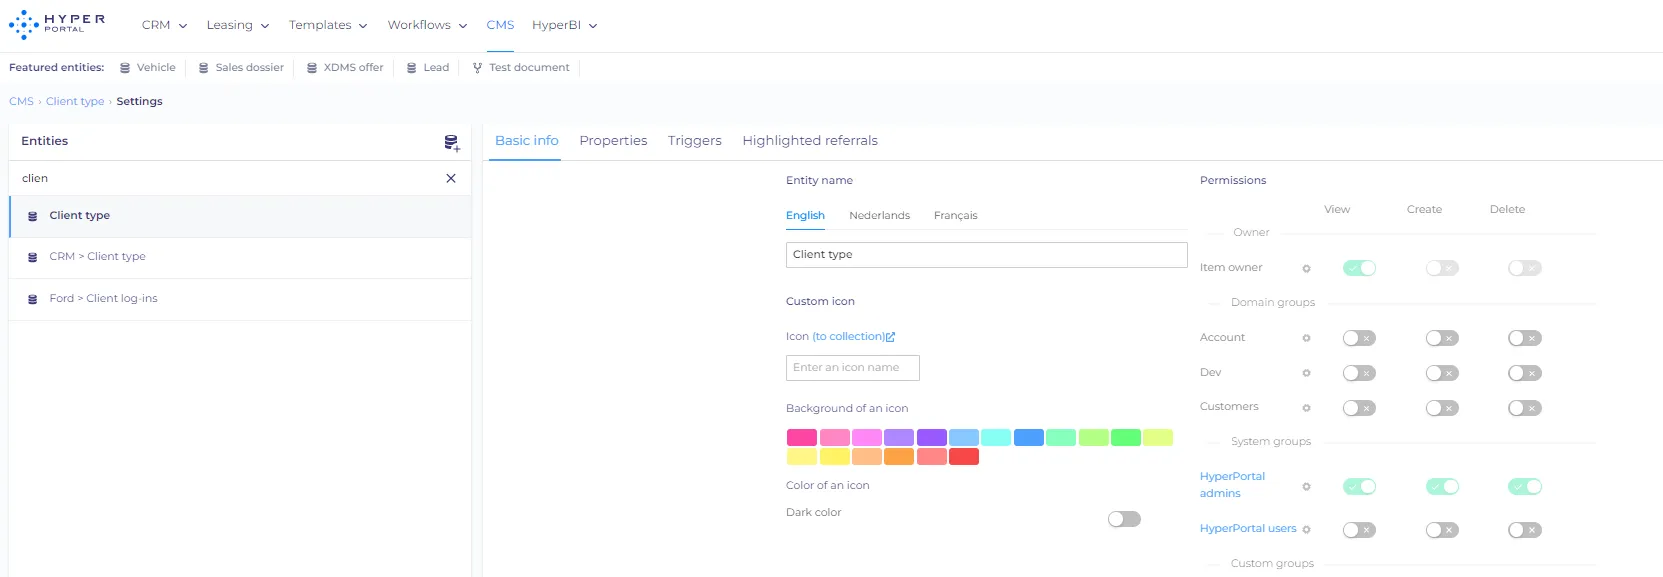Screen dimensions: 1663x577
Task: Click the Client type breadcrumb link
Action: 75,102
